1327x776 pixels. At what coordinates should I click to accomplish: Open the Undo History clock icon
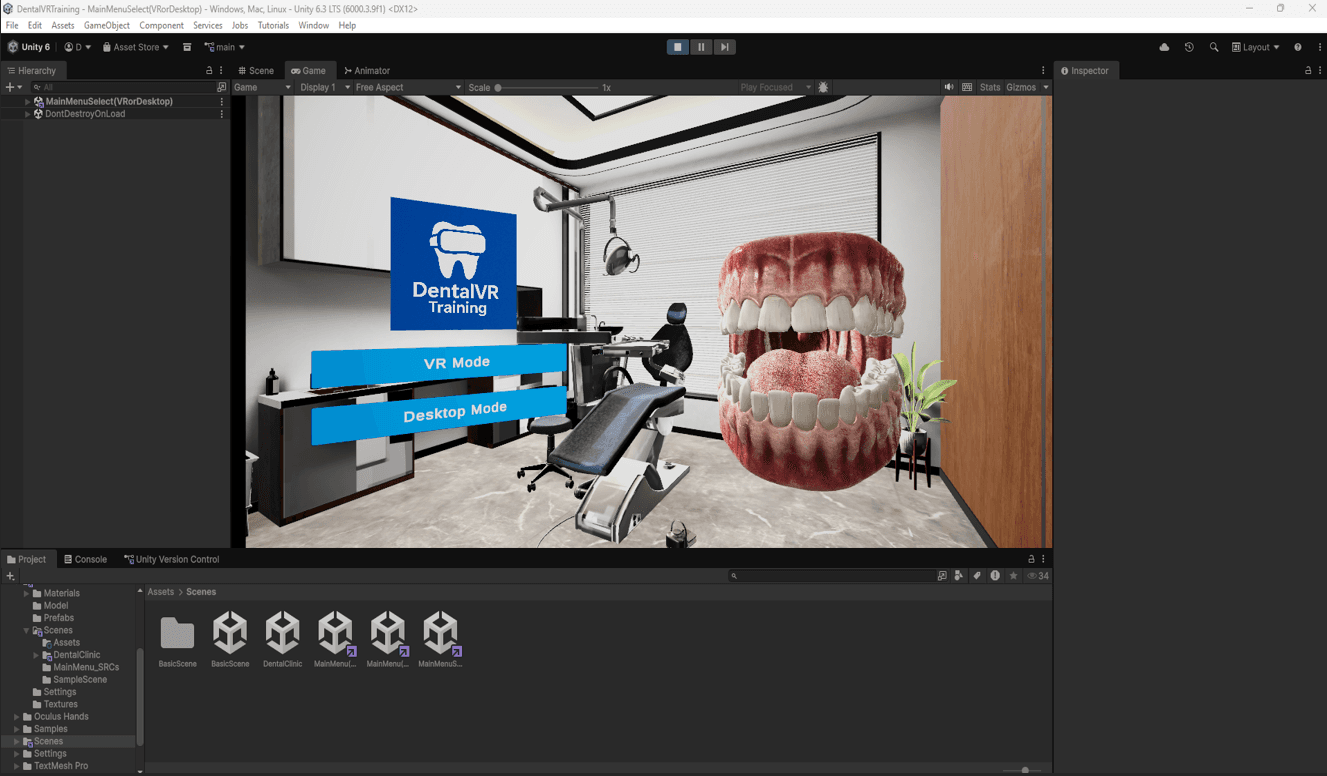[x=1189, y=47]
